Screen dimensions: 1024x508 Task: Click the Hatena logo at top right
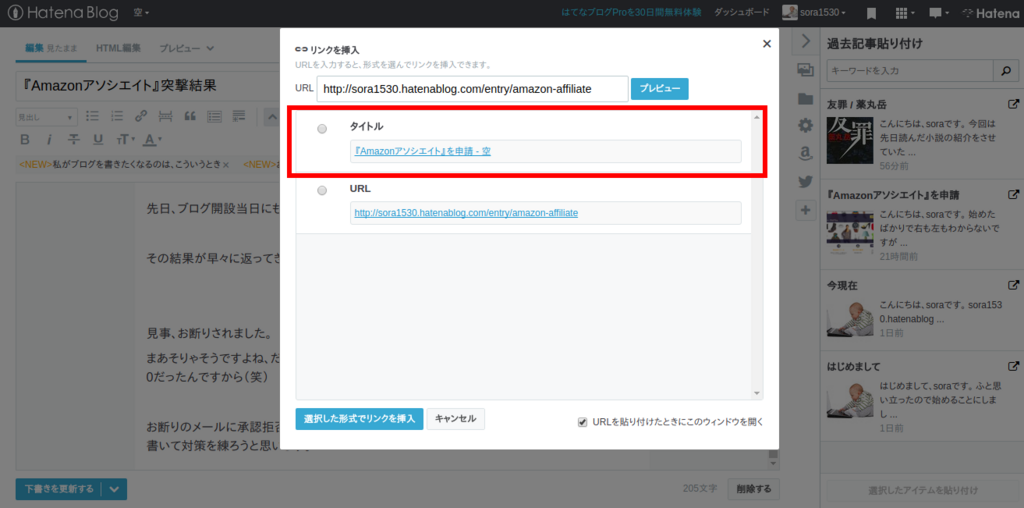pyautogui.click(x=991, y=13)
